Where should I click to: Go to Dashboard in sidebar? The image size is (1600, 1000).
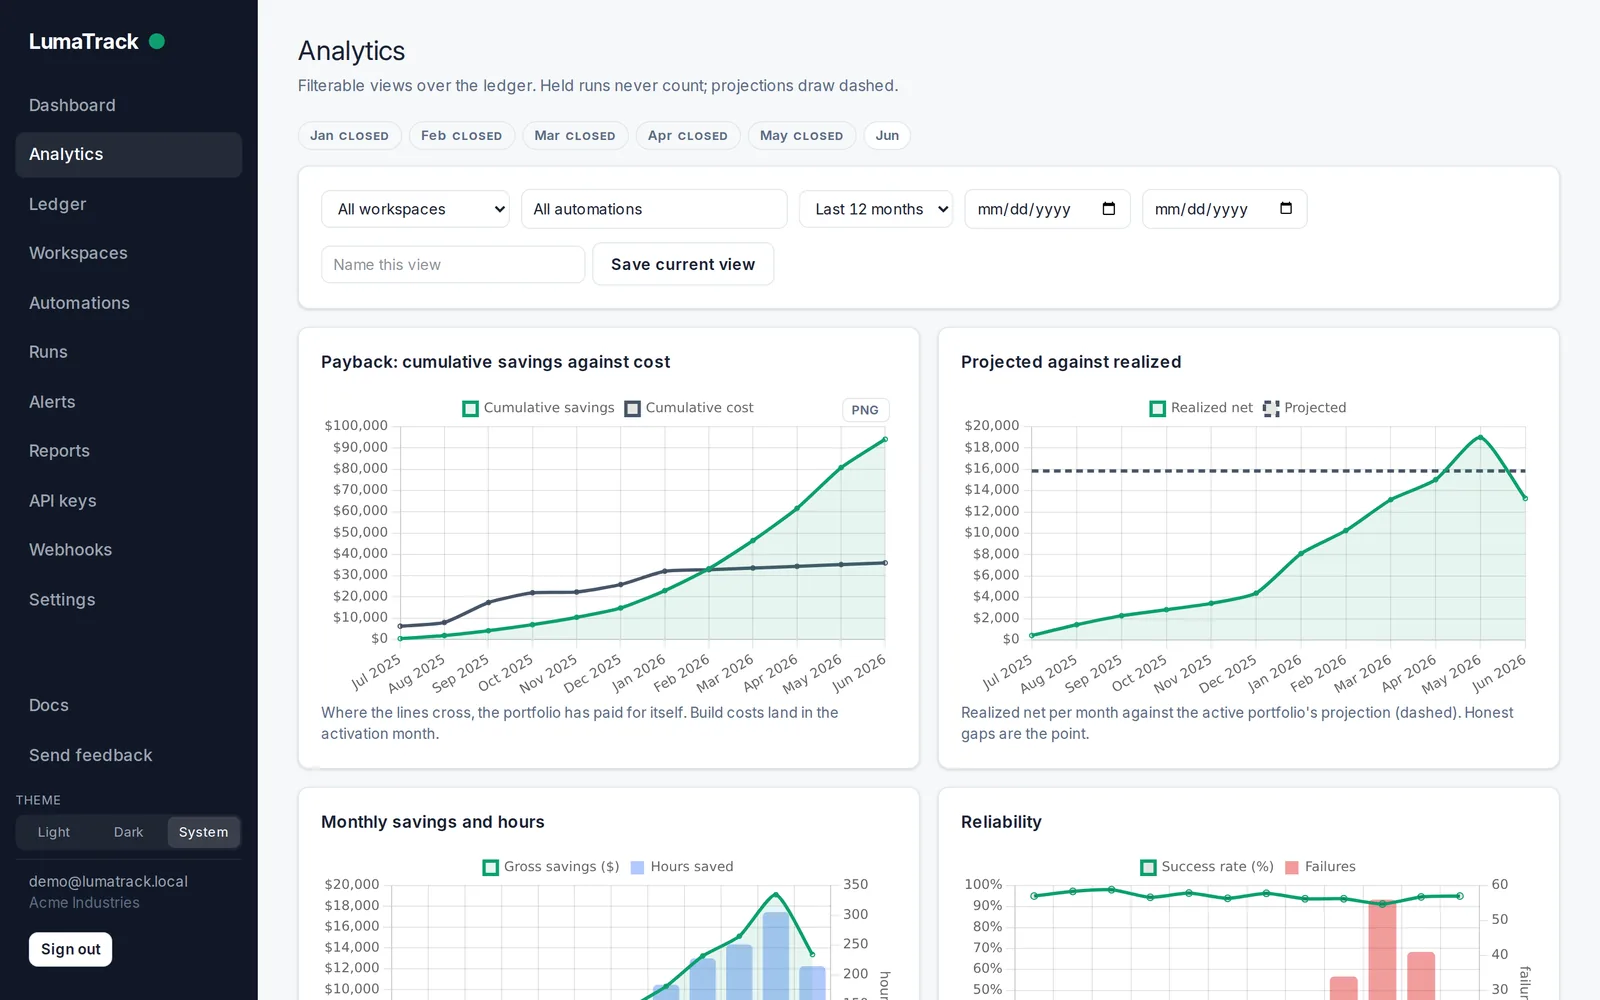(128, 105)
